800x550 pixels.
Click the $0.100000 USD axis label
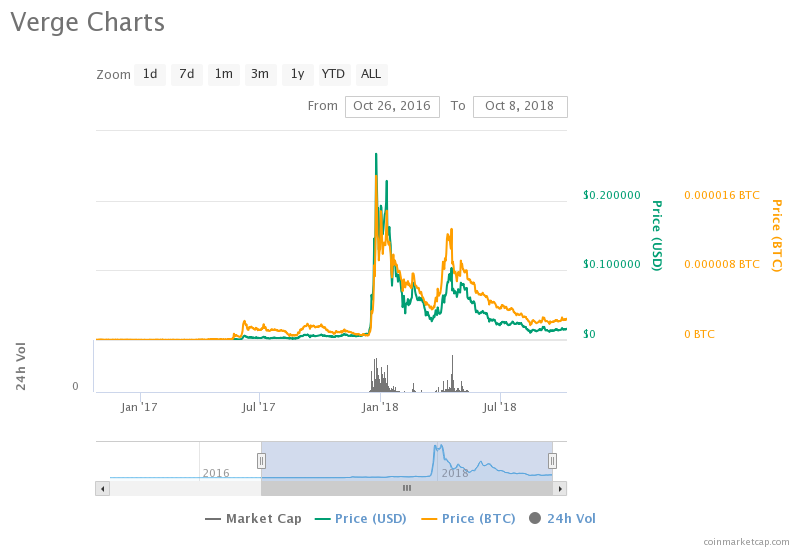612,264
